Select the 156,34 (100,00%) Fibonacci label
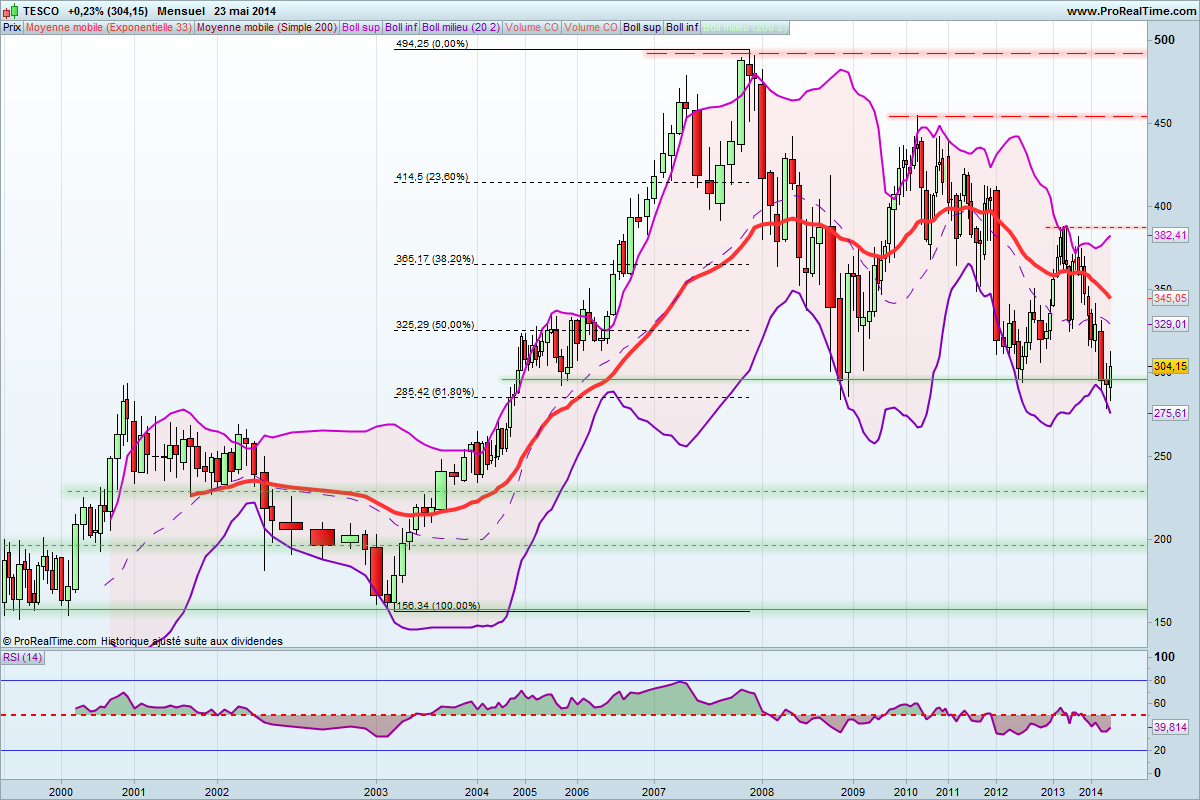Viewport: 1200px width, 800px height. [x=438, y=606]
